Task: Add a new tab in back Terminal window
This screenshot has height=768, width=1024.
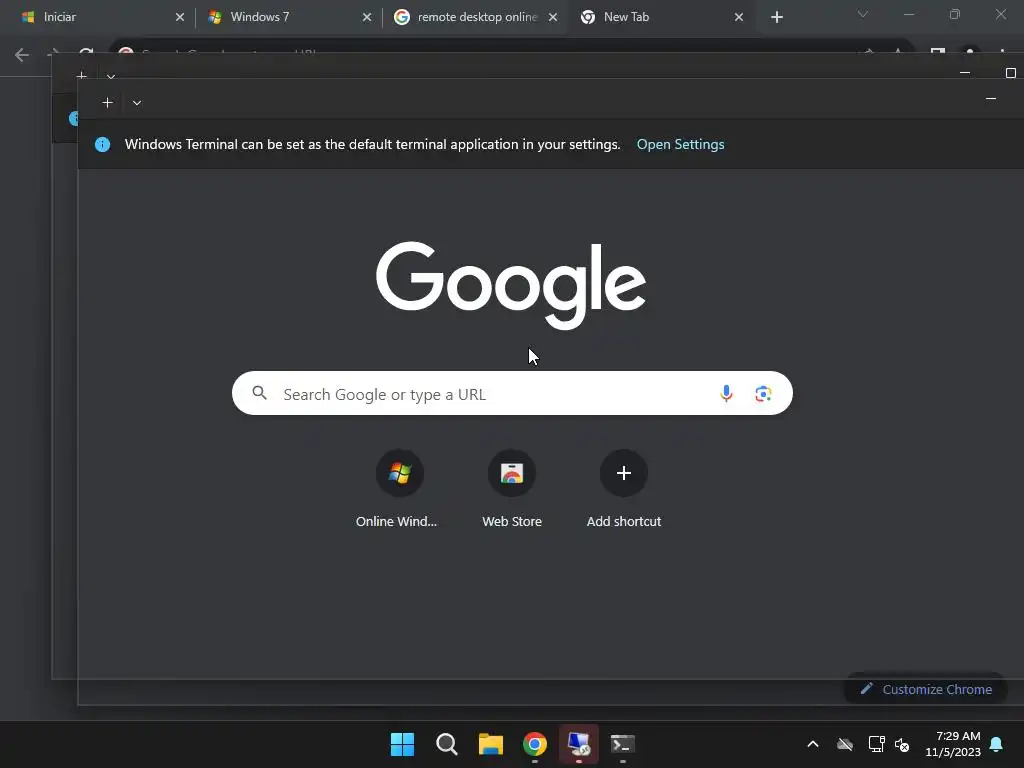Action: 81,76
